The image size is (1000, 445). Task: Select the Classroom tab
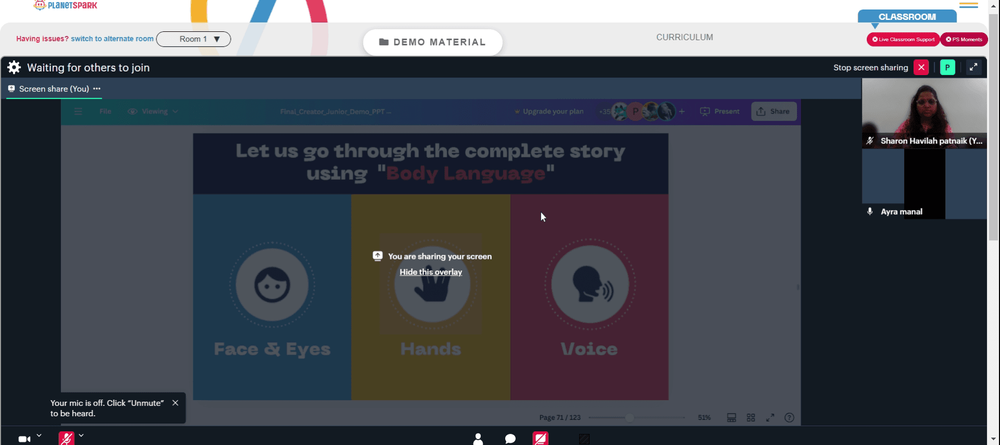tap(907, 17)
